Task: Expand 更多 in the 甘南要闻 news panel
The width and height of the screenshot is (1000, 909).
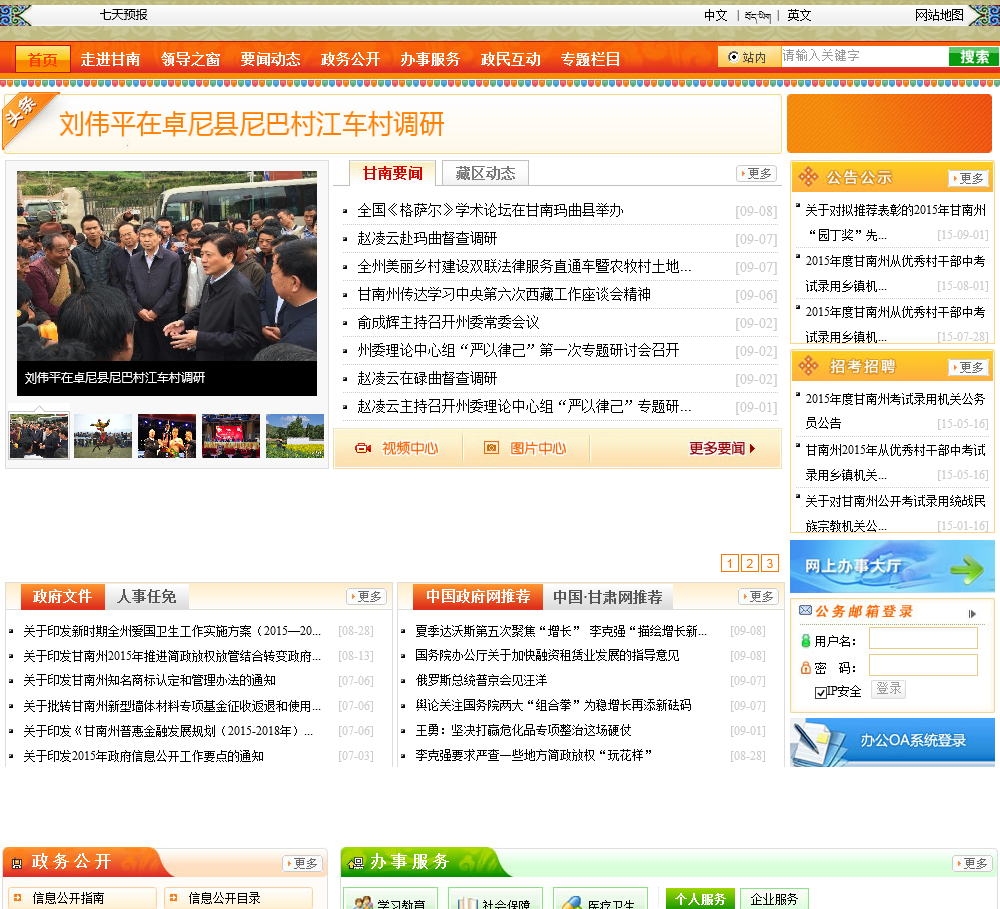Action: point(756,174)
